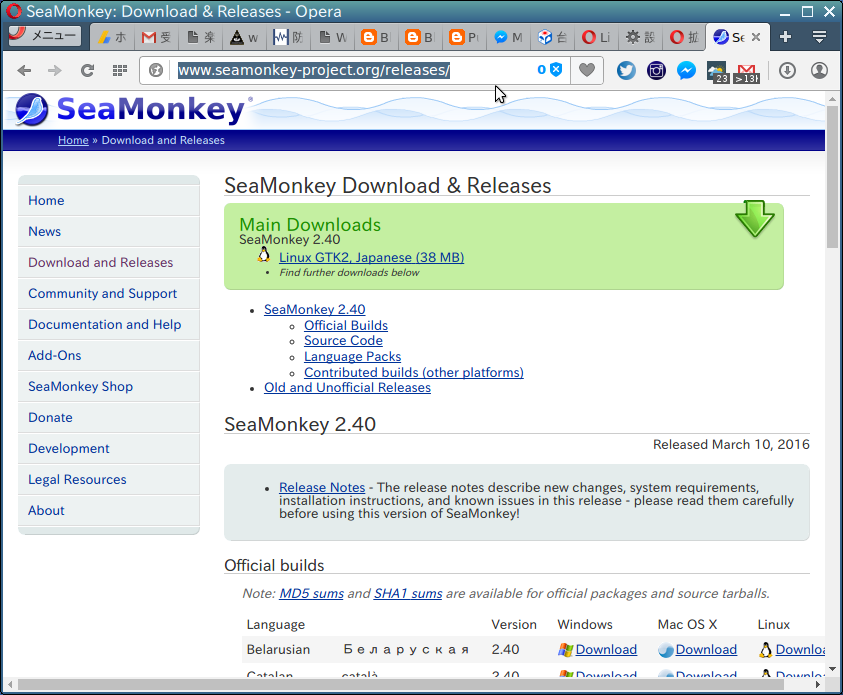Viewport: 843px width, 695px height.
Task: Open Old and Unofficial Releases link
Action: coord(347,388)
